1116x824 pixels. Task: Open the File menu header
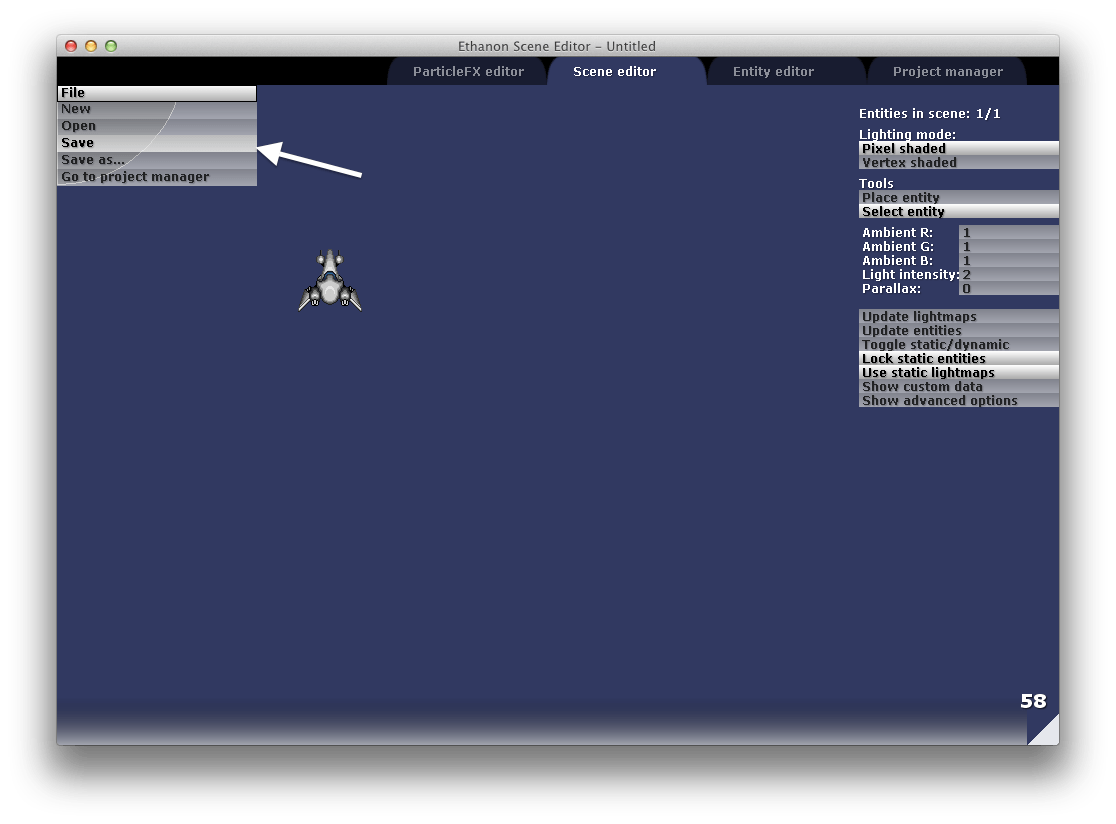(x=156, y=93)
